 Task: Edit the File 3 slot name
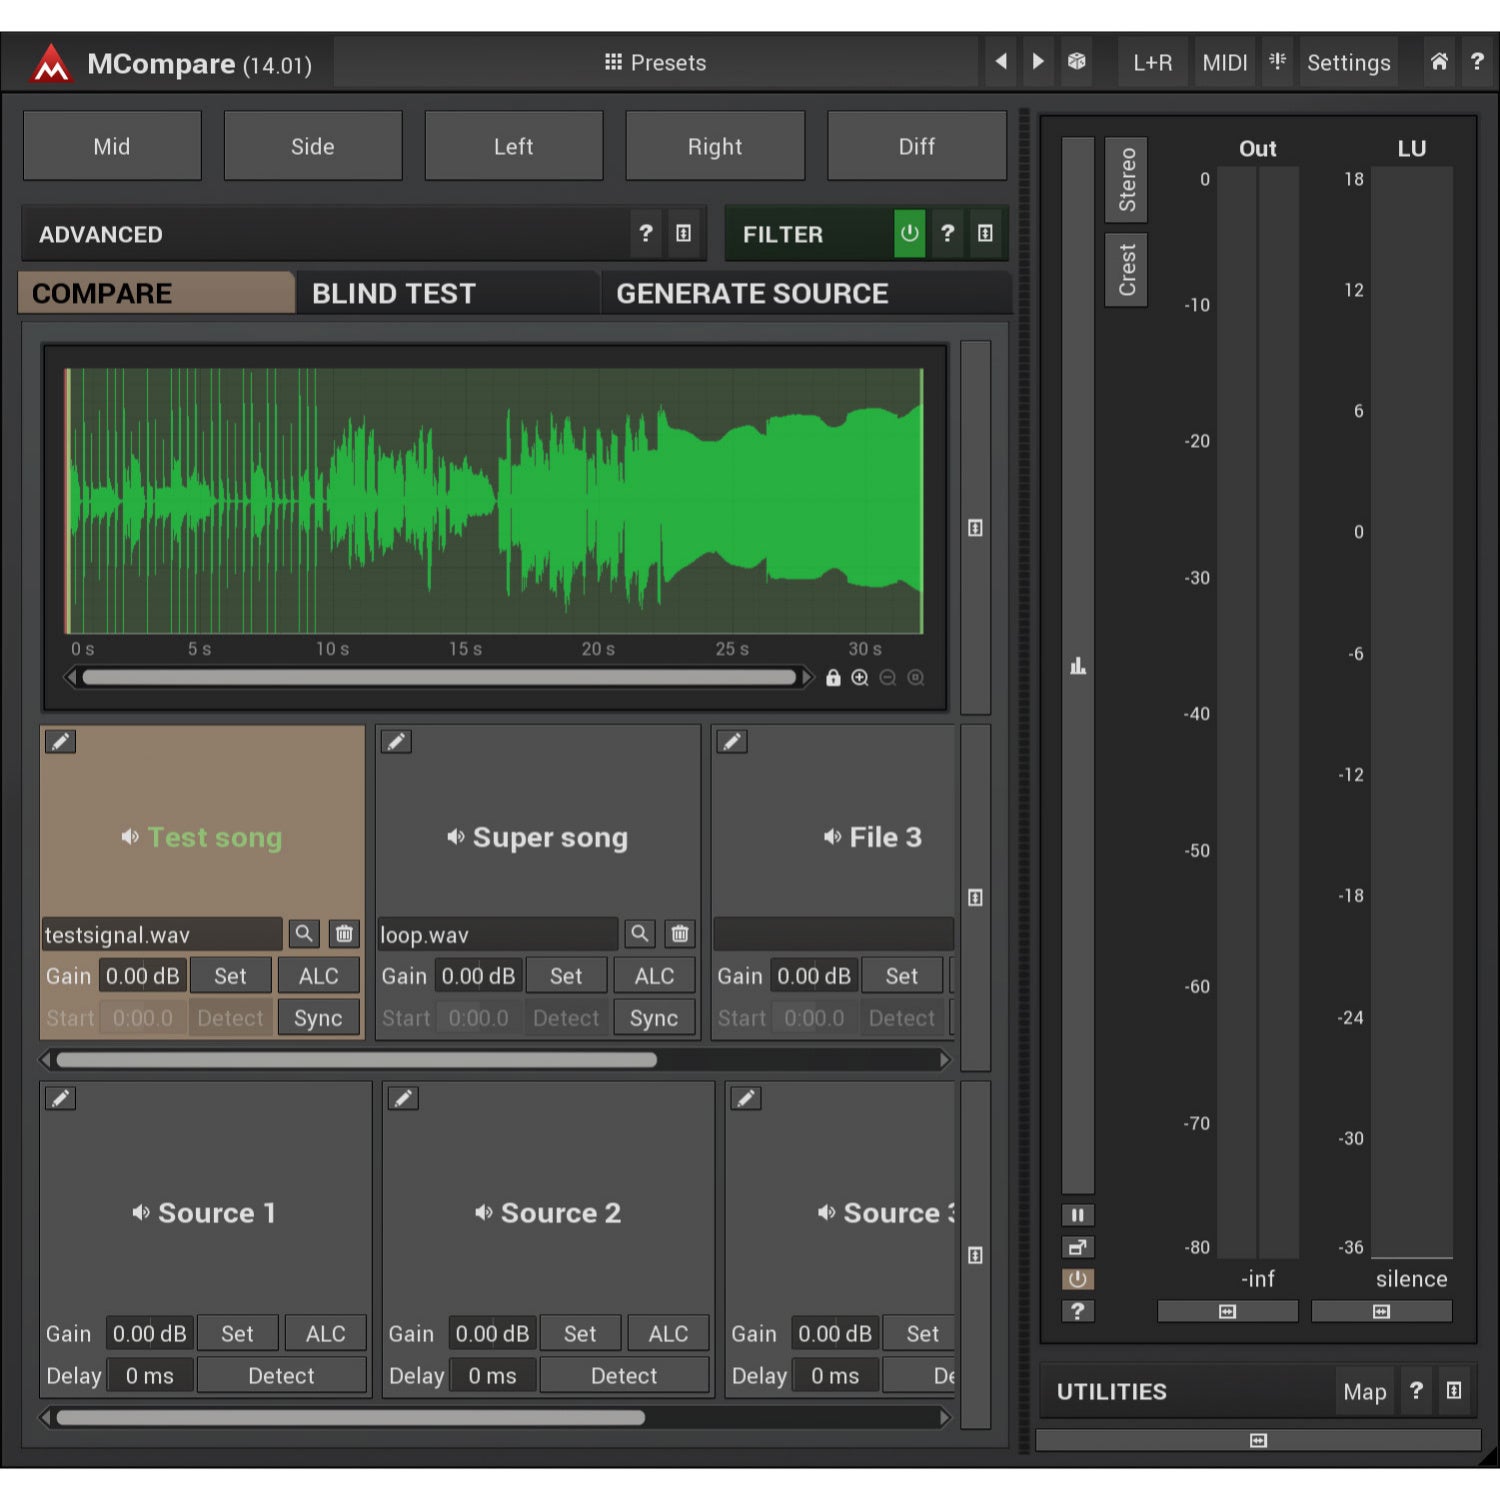pyautogui.click(x=733, y=742)
